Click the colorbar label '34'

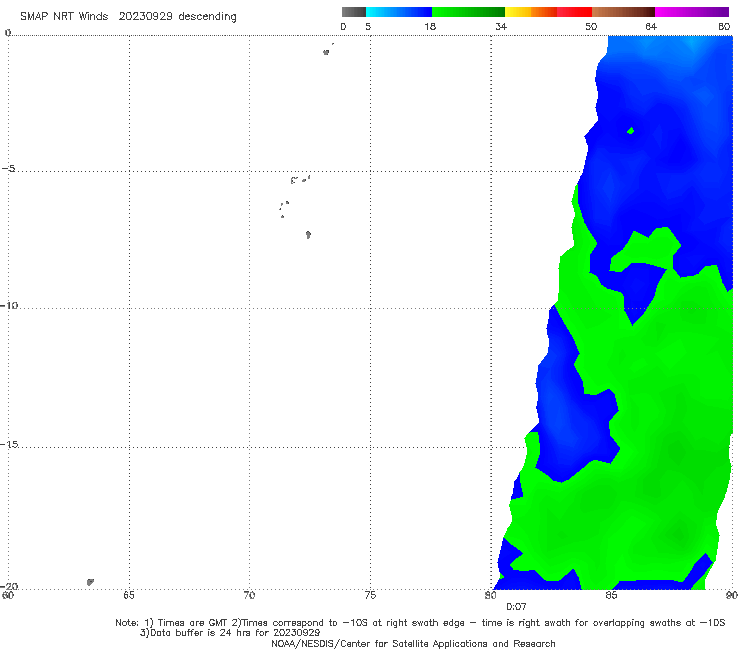pyautogui.click(x=501, y=27)
